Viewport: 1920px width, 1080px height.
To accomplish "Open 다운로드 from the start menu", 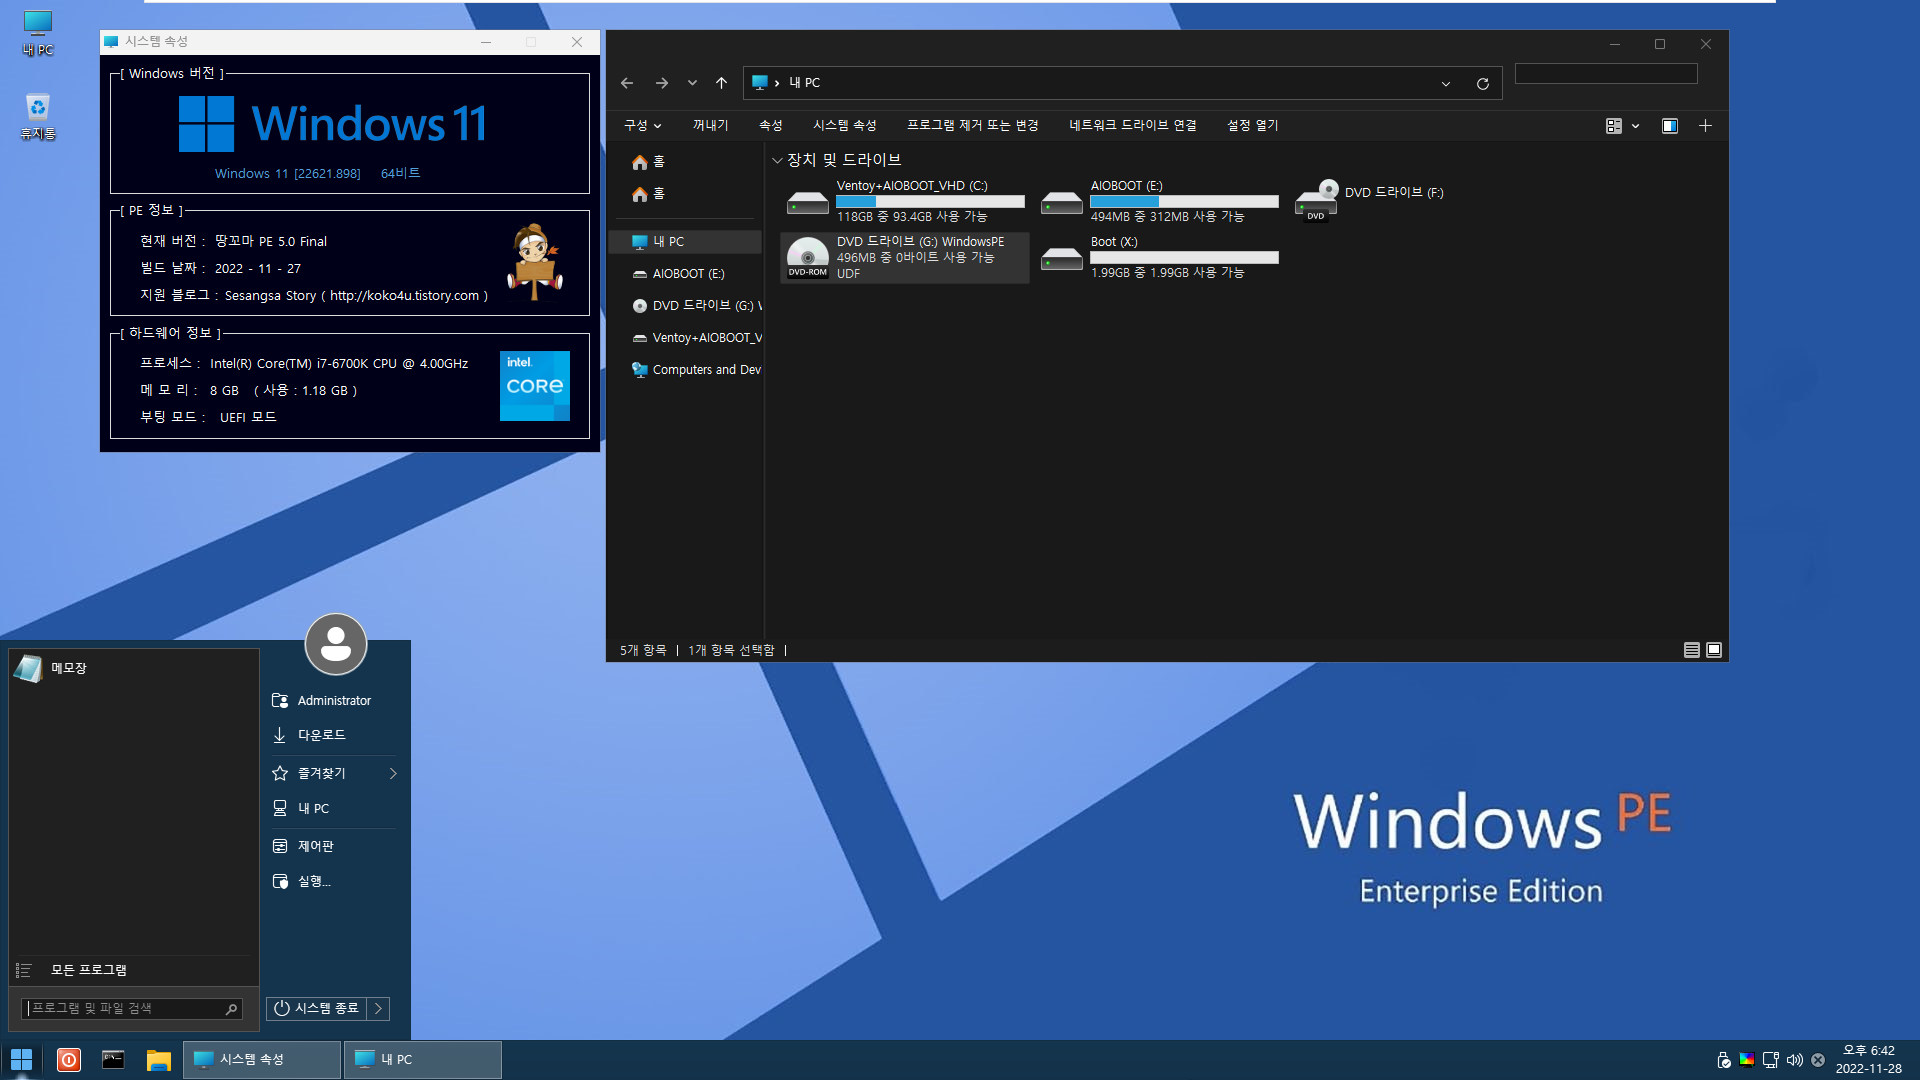I will point(334,735).
